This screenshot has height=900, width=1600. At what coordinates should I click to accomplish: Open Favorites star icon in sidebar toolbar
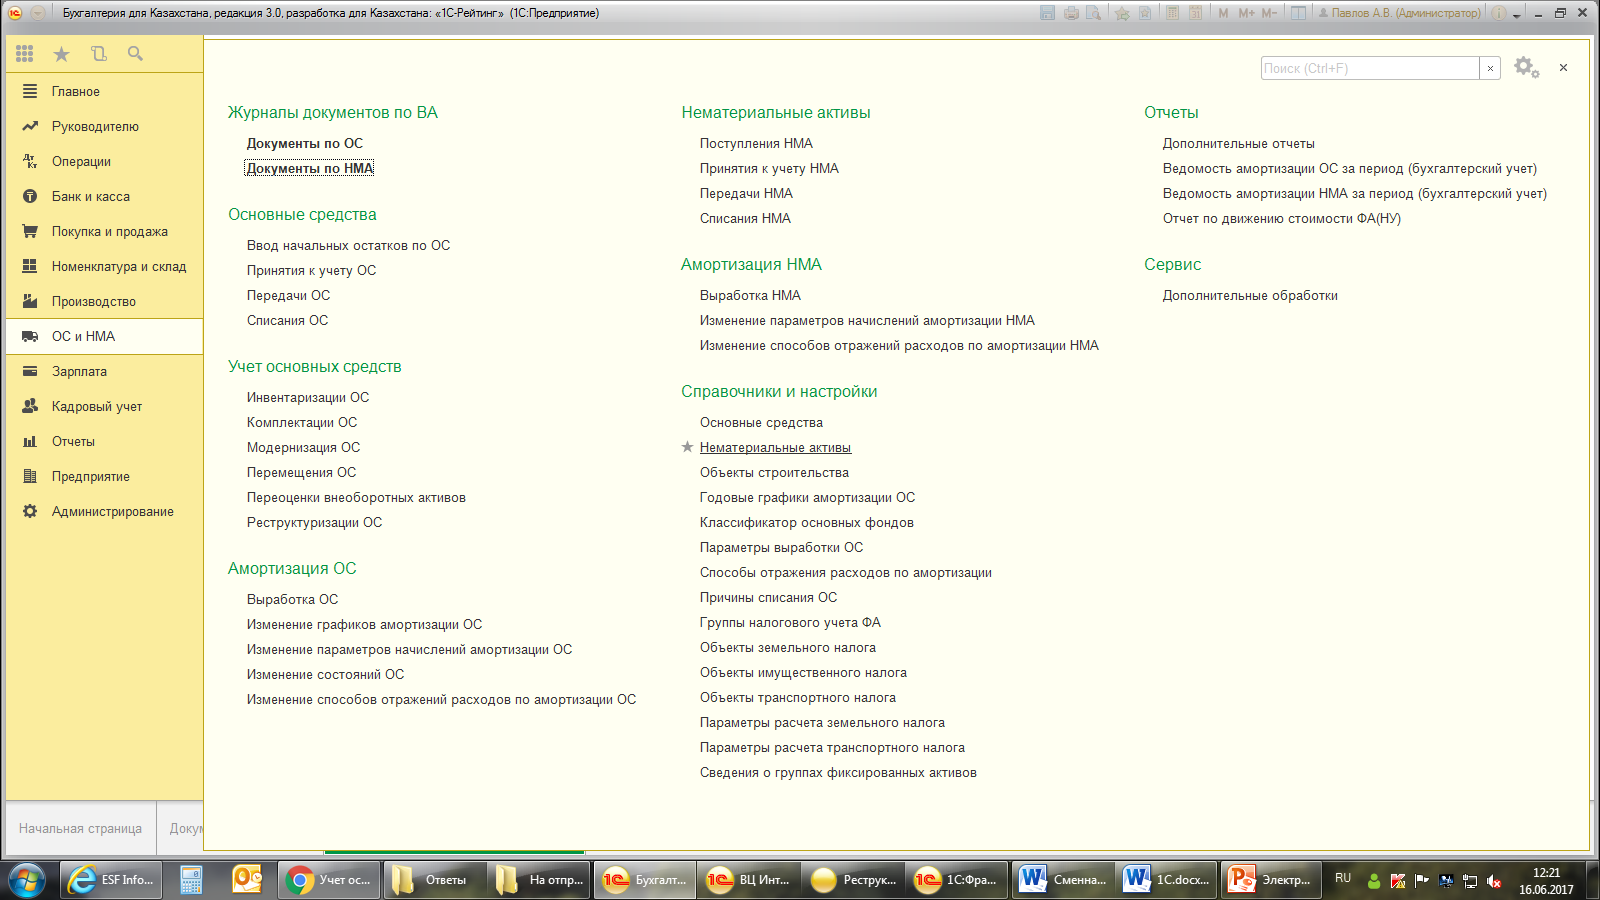(61, 54)
